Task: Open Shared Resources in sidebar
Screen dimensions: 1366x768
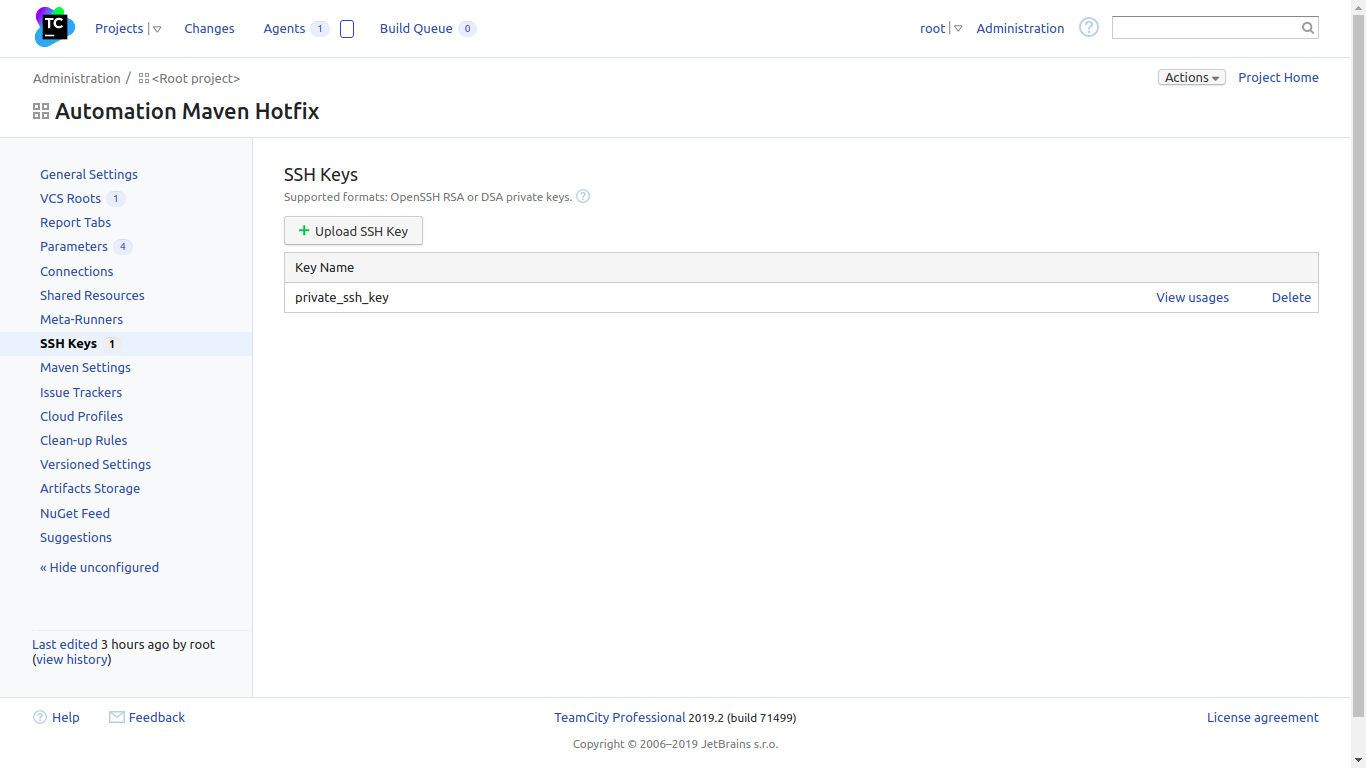Action: point(92,295)
